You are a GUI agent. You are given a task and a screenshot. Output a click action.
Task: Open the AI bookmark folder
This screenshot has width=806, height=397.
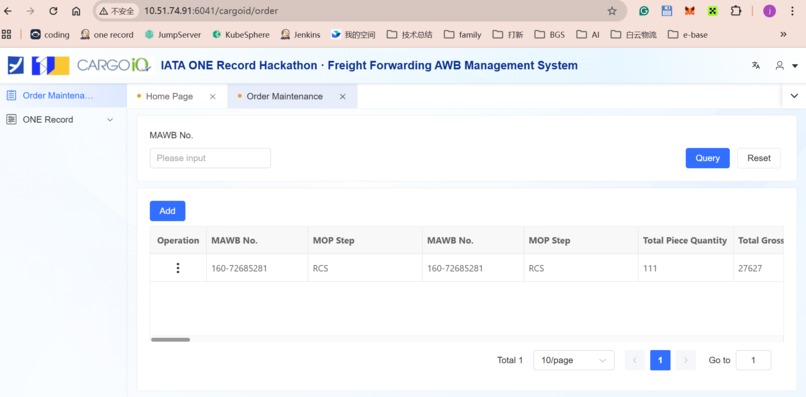[x=588, y=34]
